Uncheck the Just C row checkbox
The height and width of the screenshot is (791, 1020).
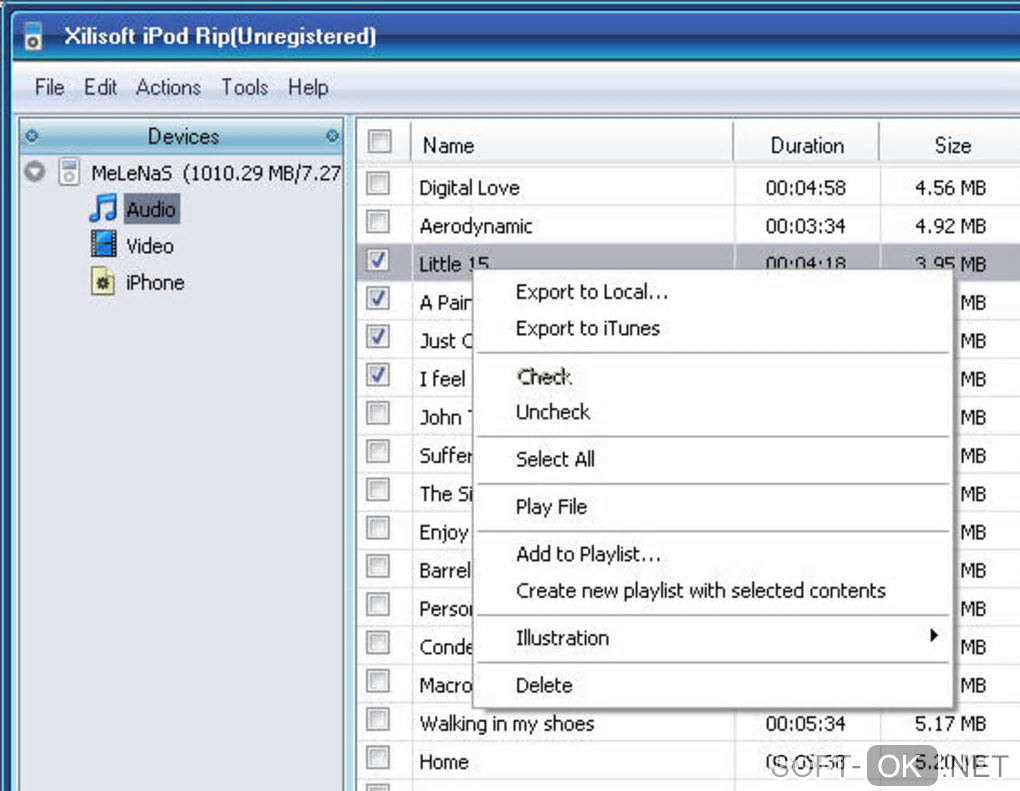pos(378,337)
